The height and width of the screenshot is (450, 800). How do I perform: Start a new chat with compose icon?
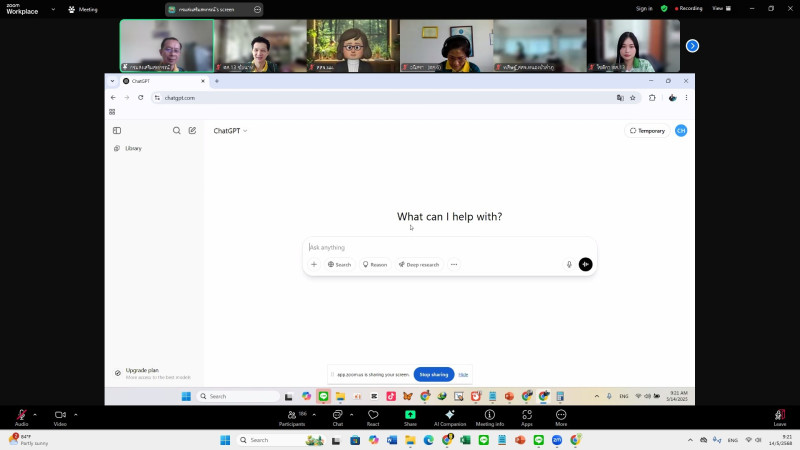tap(192, 131)
